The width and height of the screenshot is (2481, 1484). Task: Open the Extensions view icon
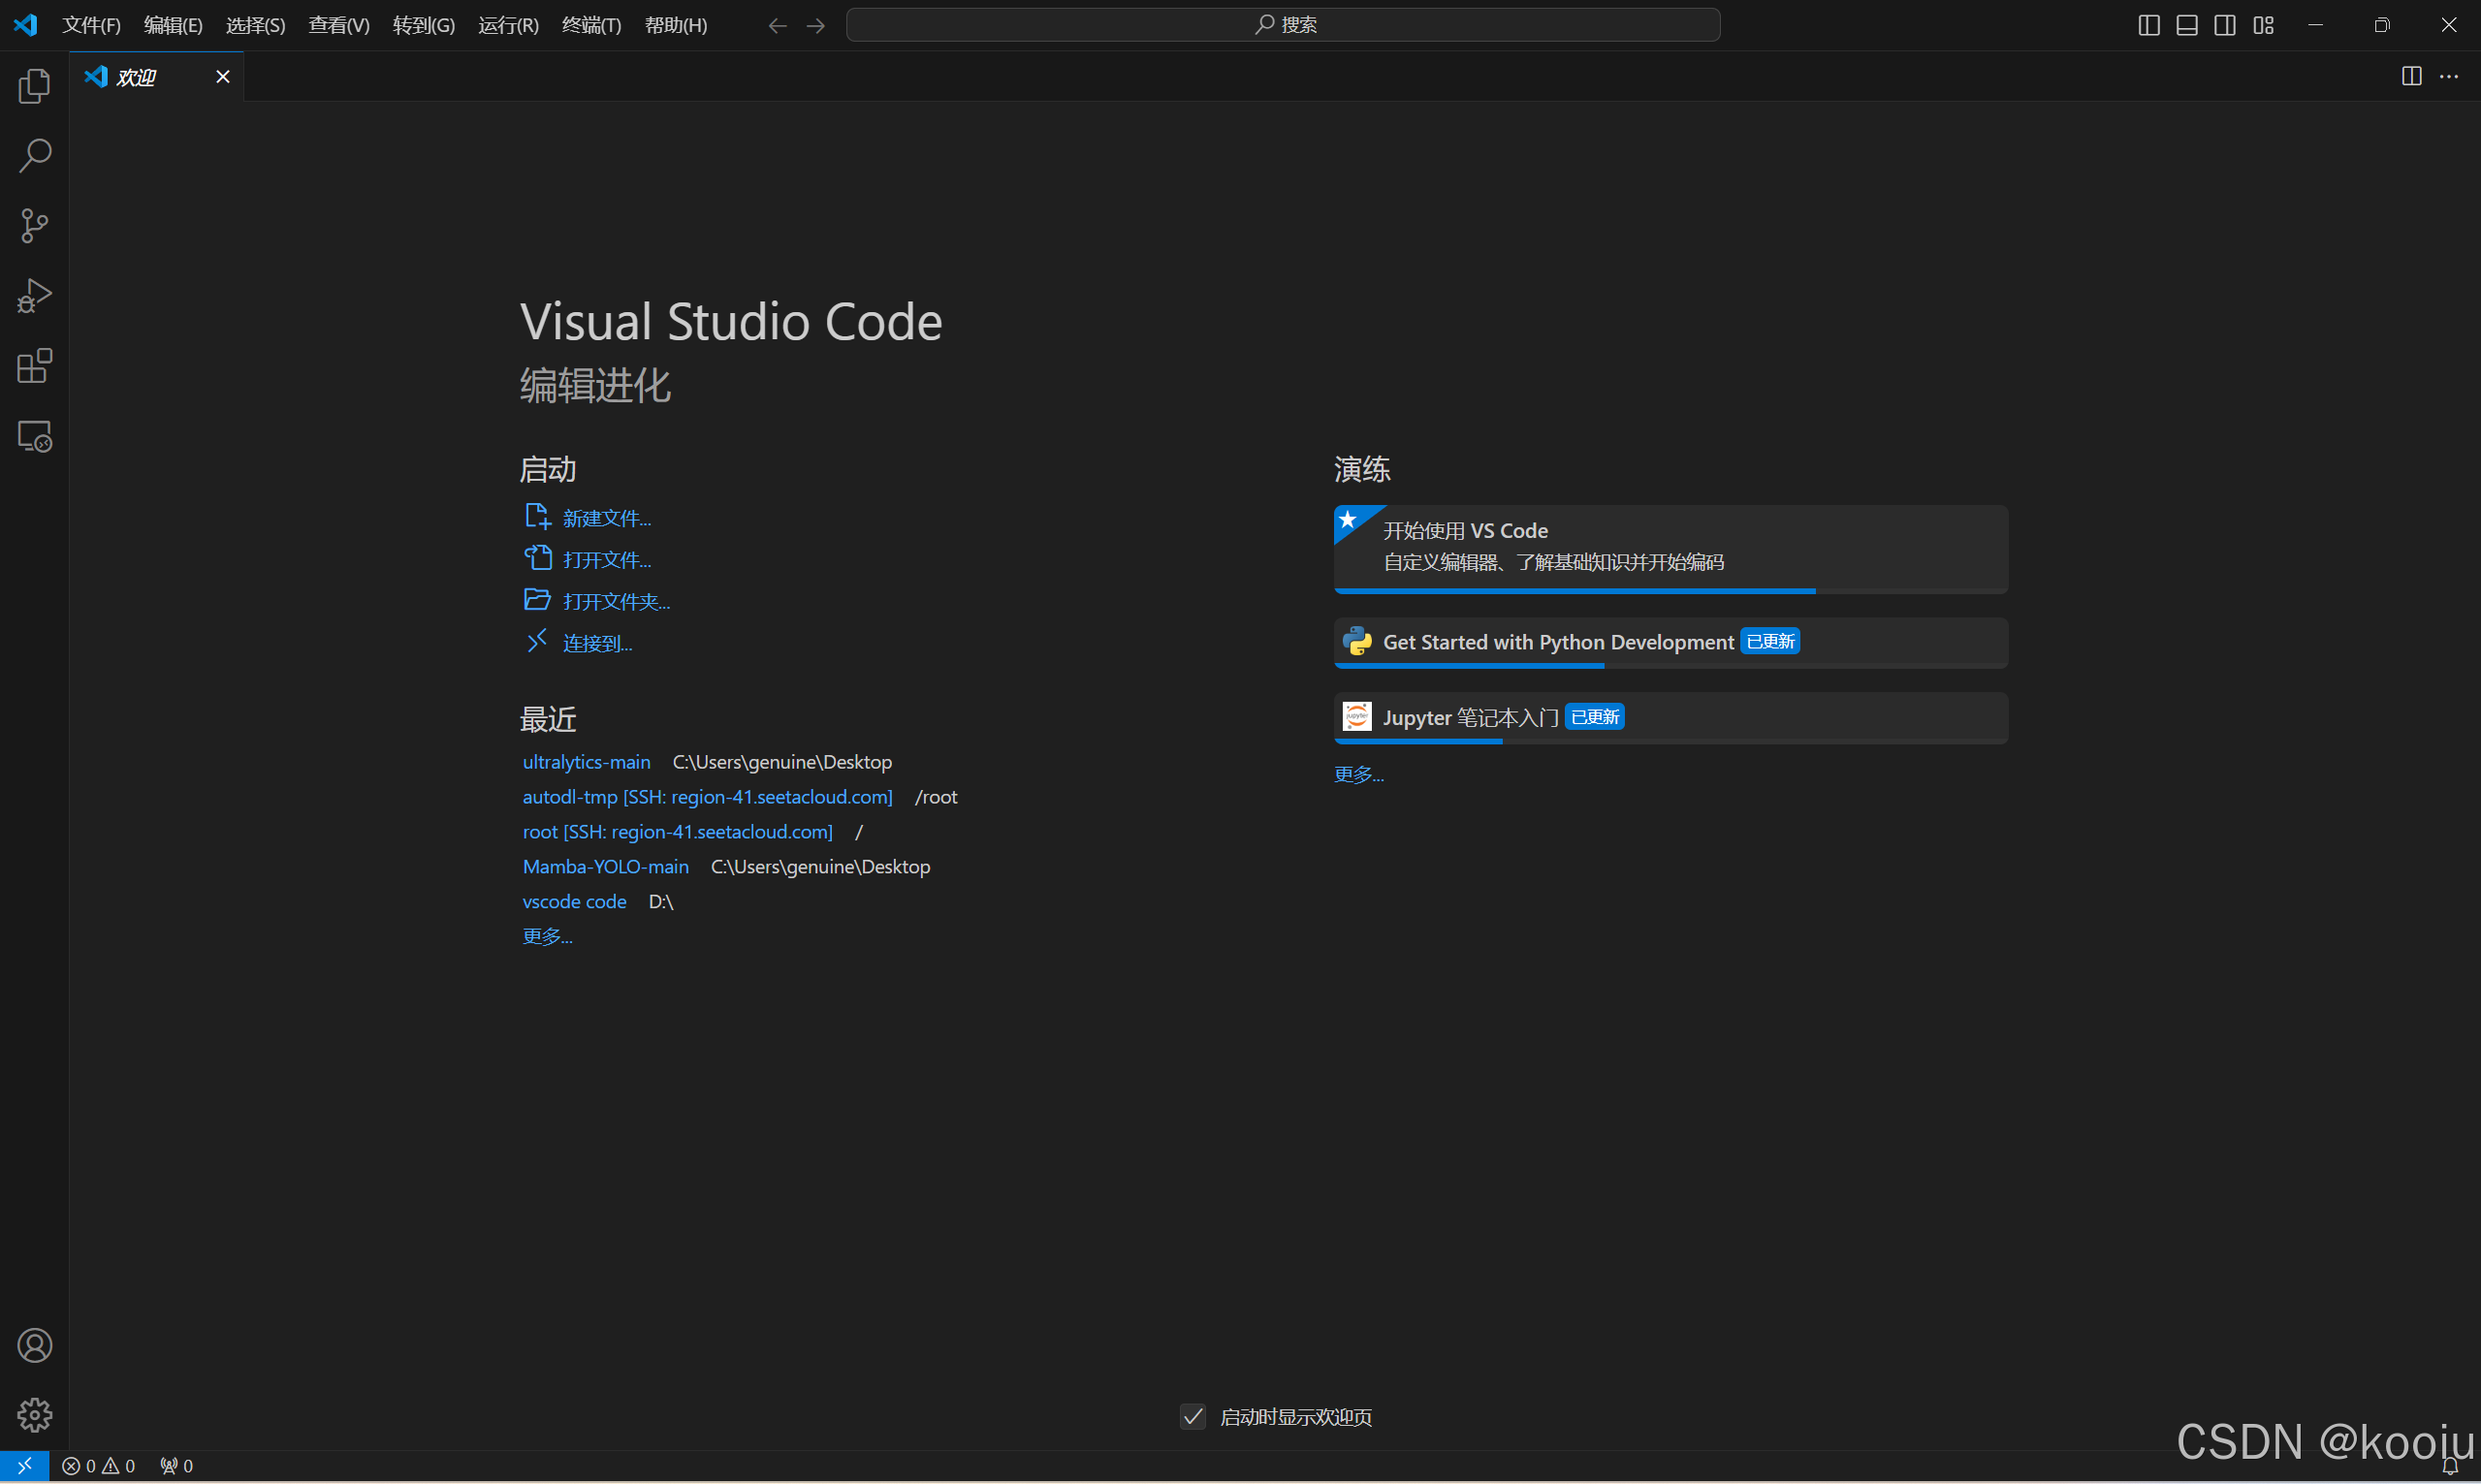[x=34, y=366]
